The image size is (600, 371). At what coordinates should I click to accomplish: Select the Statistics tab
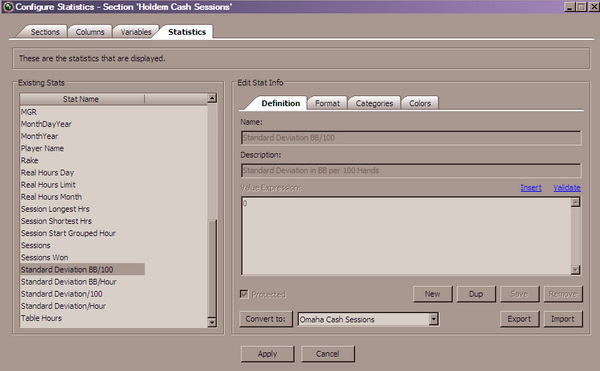[187, 32]
